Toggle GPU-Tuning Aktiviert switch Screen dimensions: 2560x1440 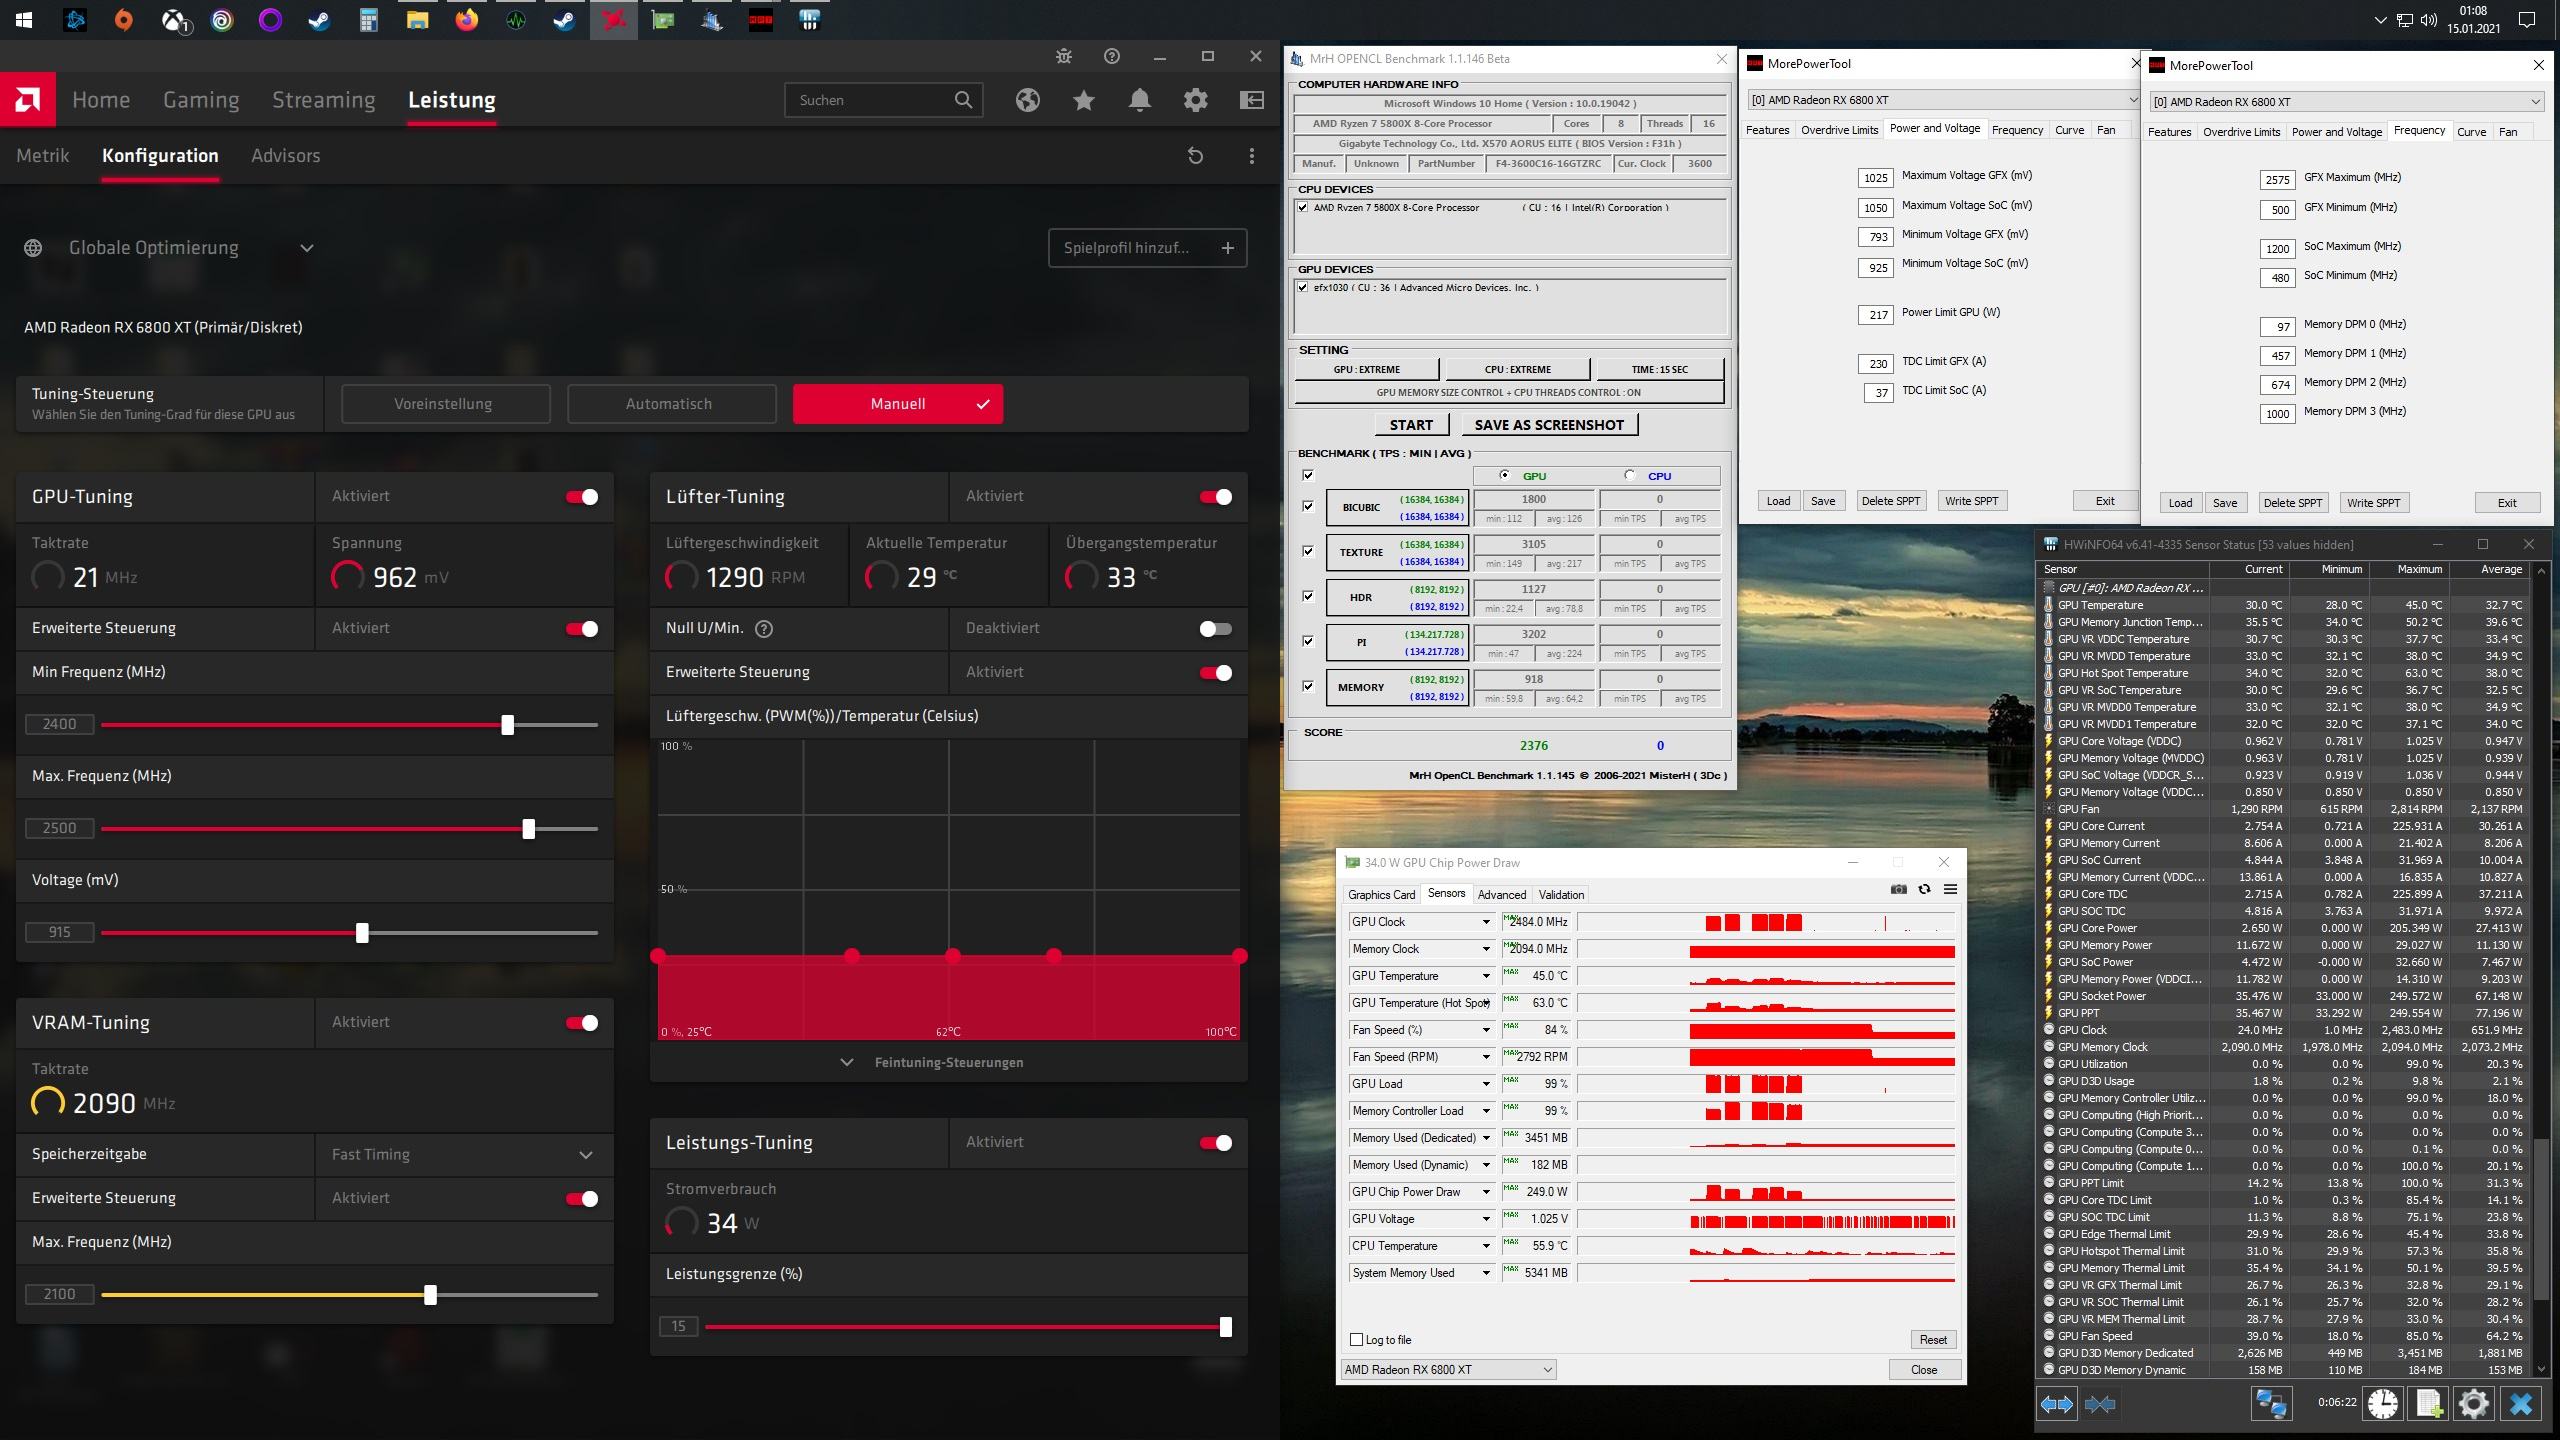tap(582, 497)
